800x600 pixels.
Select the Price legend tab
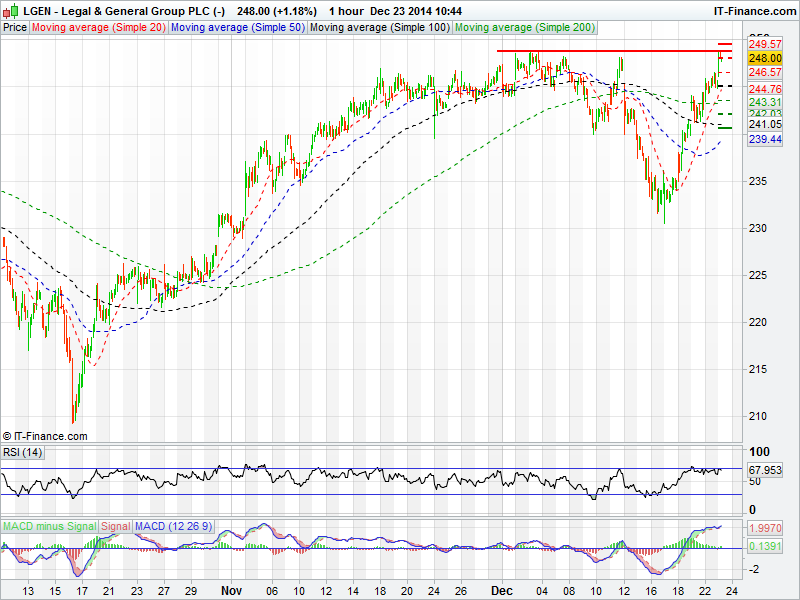point(15,27)
